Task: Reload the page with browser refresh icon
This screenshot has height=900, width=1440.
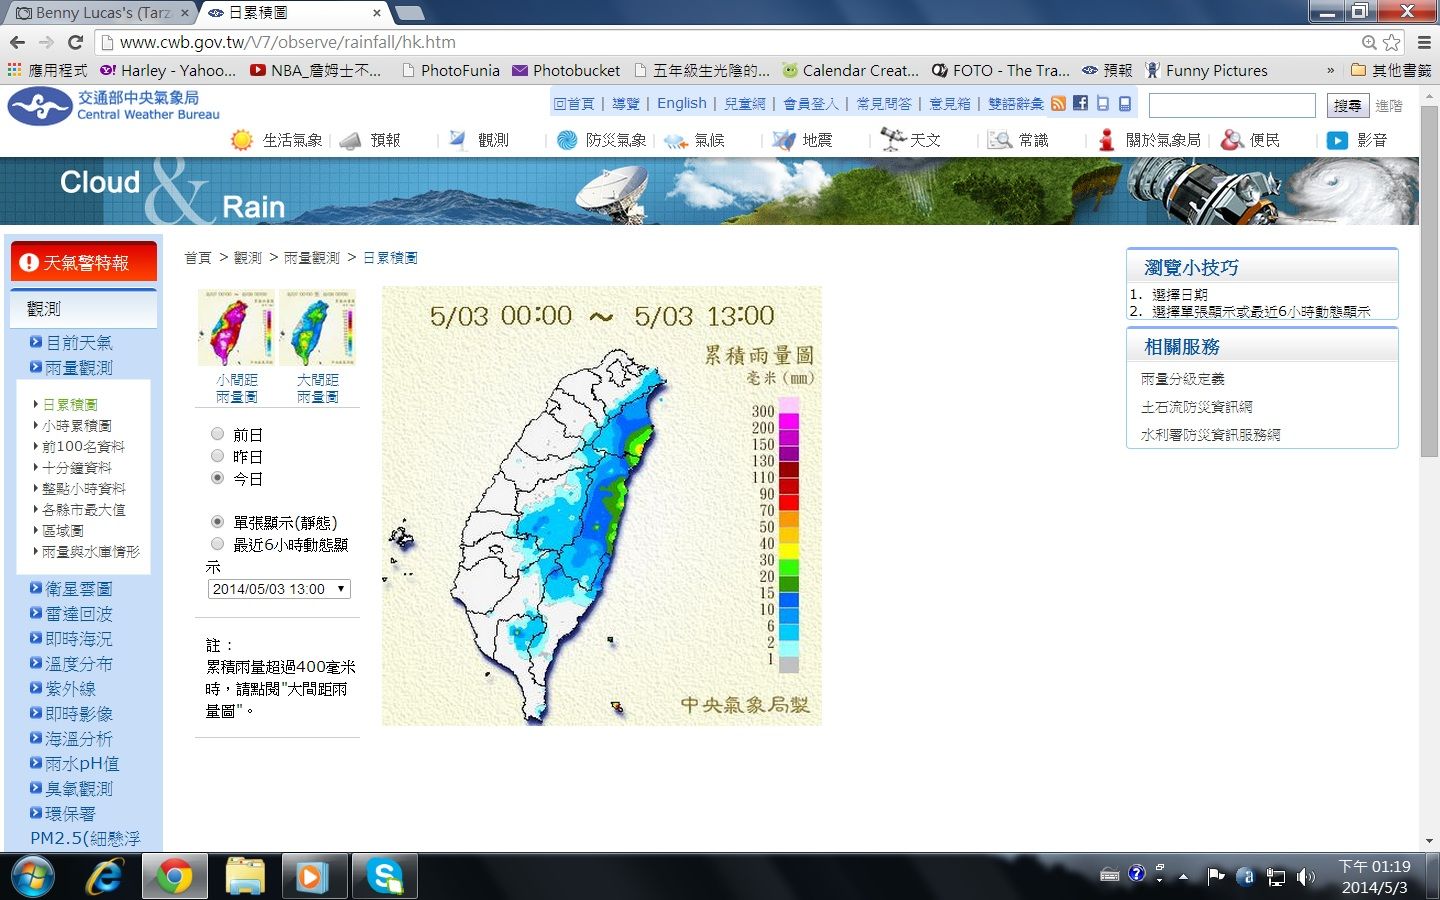Action: [x=75, y=42]
